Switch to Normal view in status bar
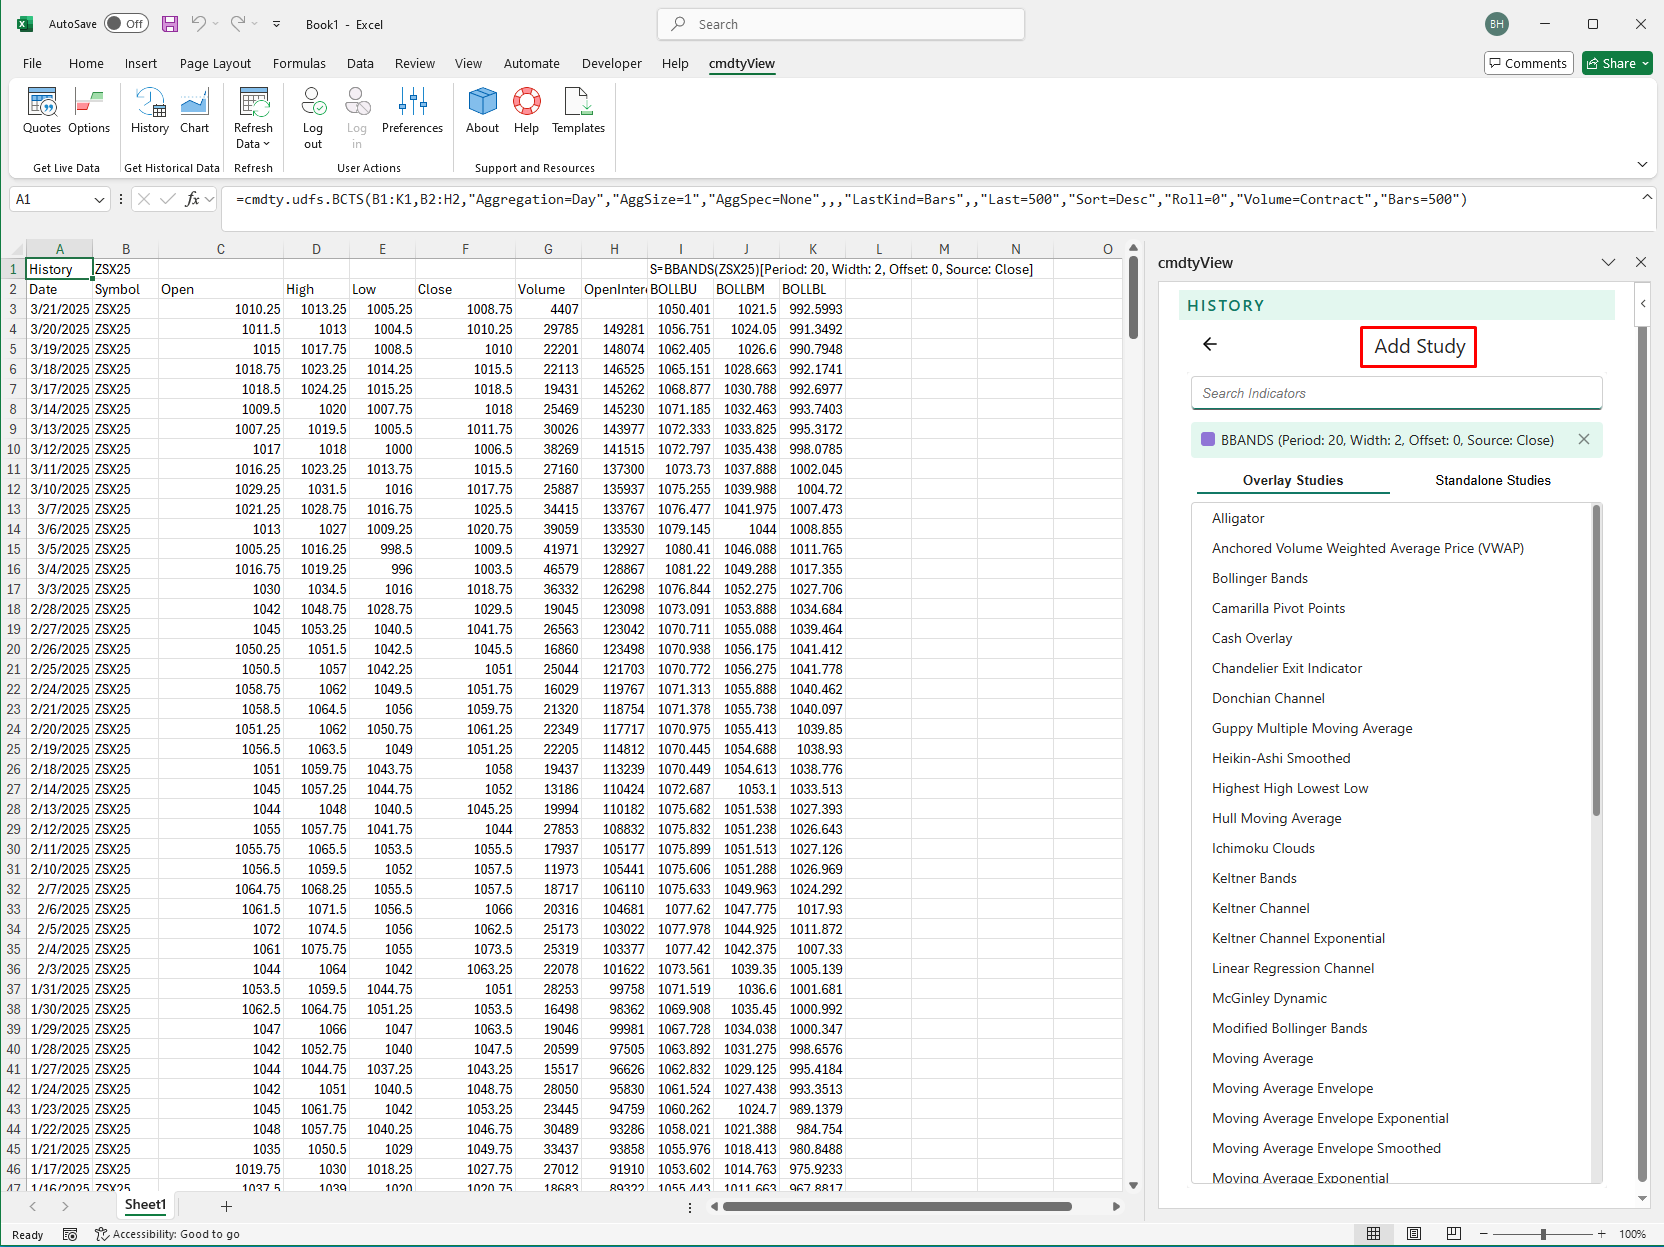Viewport: 1664px width, 1247px height. pos(1373,1233)
